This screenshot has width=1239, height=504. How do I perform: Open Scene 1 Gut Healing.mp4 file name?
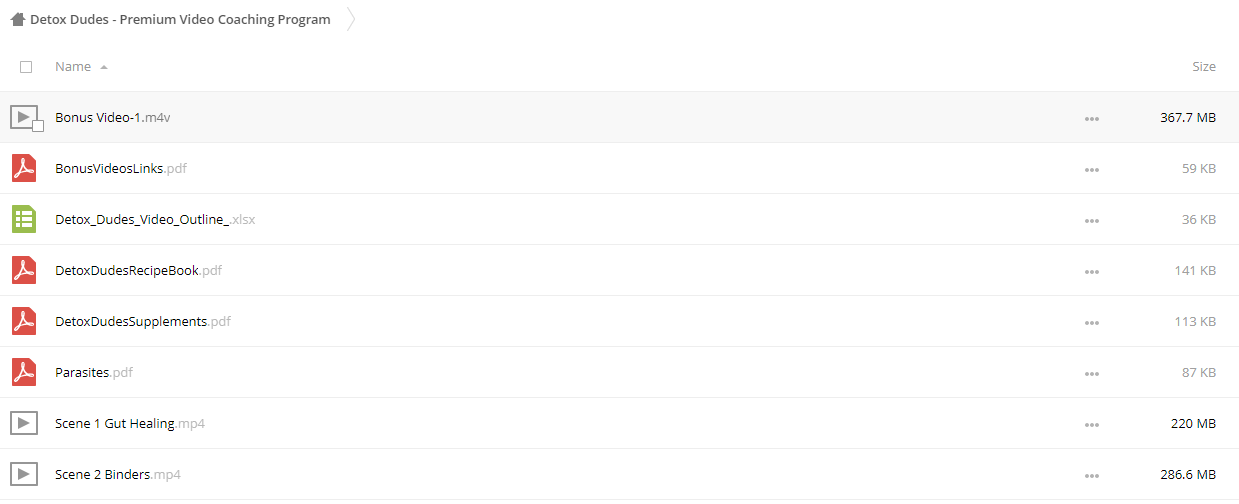(x=130, y=423)
